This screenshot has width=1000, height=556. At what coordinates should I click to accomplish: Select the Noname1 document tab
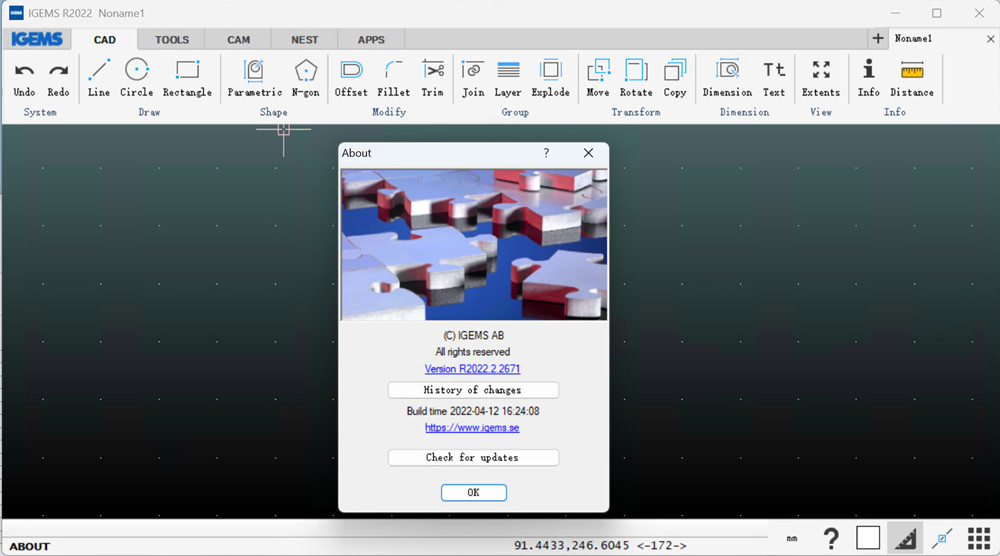(913, 38)
